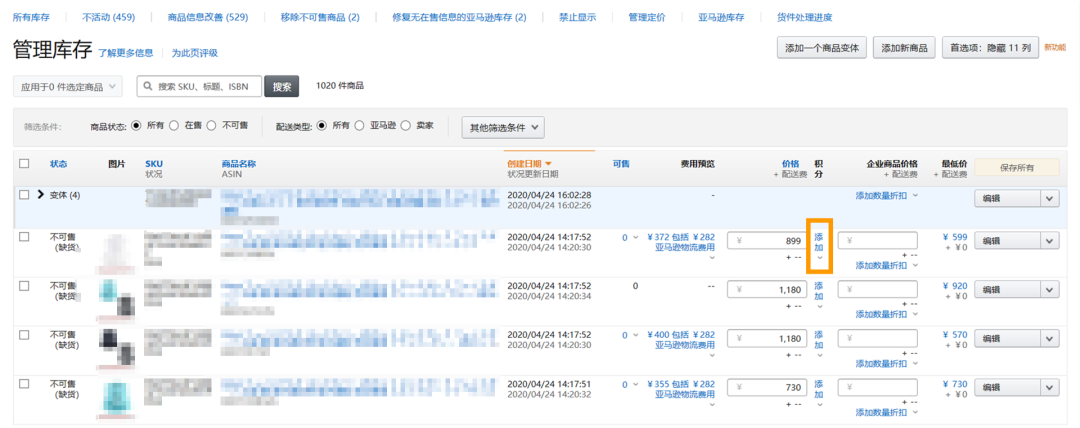Screen dimensions: 1080x428
Task: Open product thumbnail in the 730 price row
Action: coord(118,399)
